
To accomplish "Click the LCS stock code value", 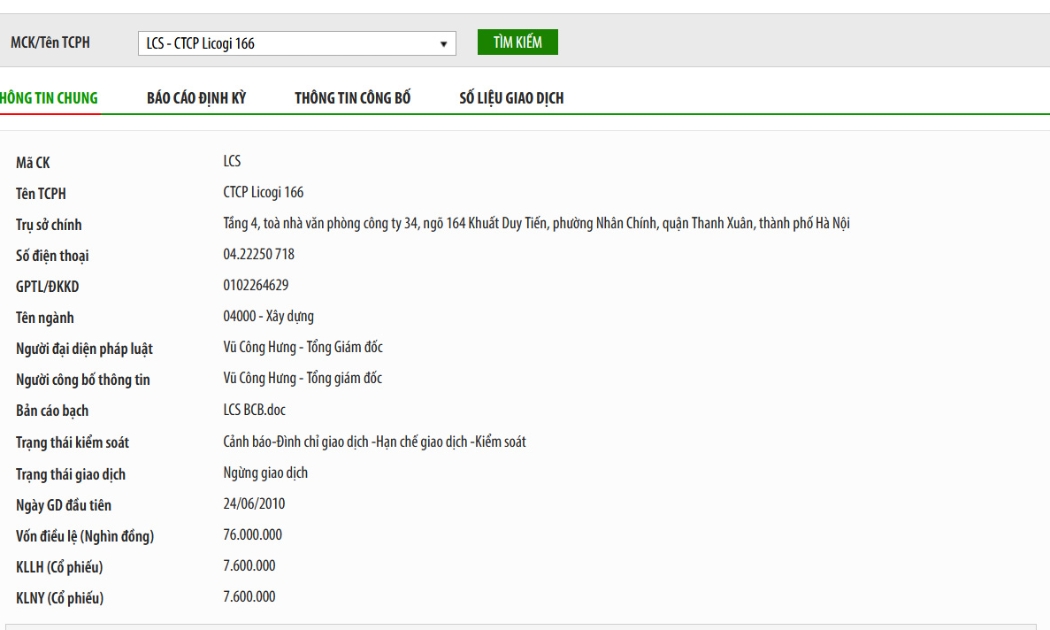I will (x=232, y=161).
